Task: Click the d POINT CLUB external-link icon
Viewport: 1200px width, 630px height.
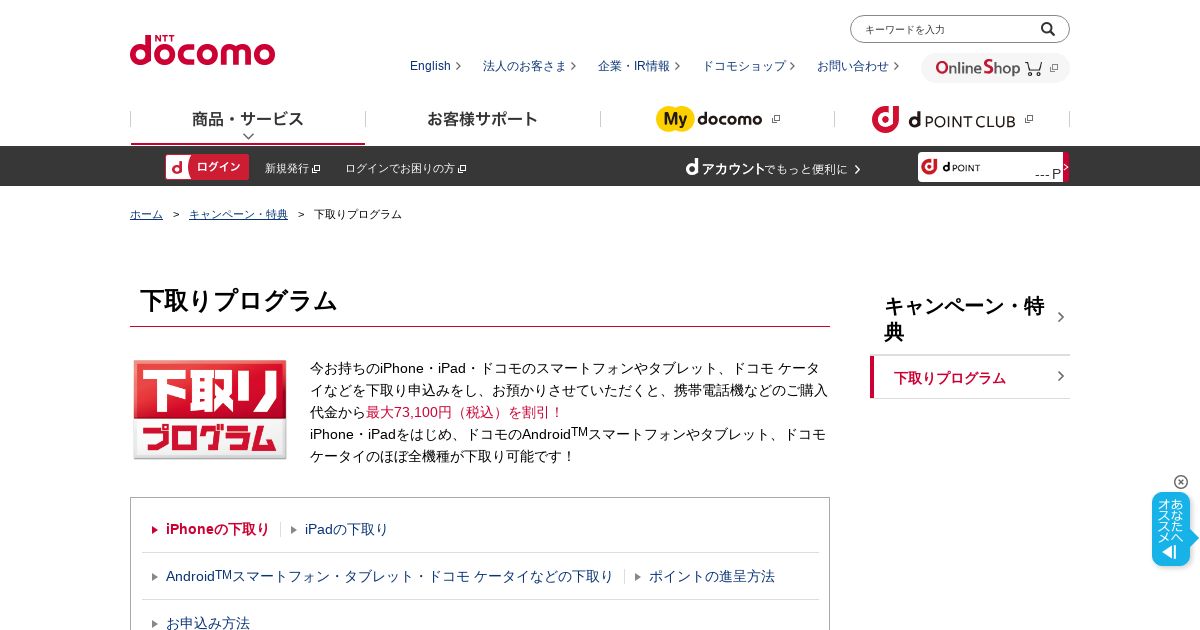Action: (x=1029, y=119)
